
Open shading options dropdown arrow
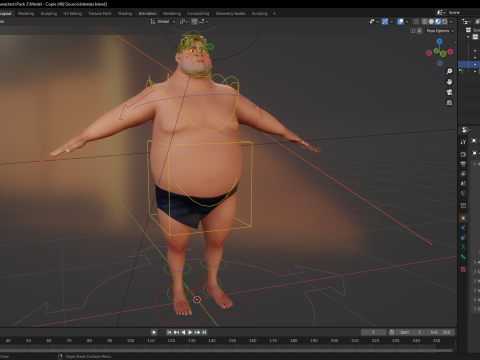tap(451, 21)
